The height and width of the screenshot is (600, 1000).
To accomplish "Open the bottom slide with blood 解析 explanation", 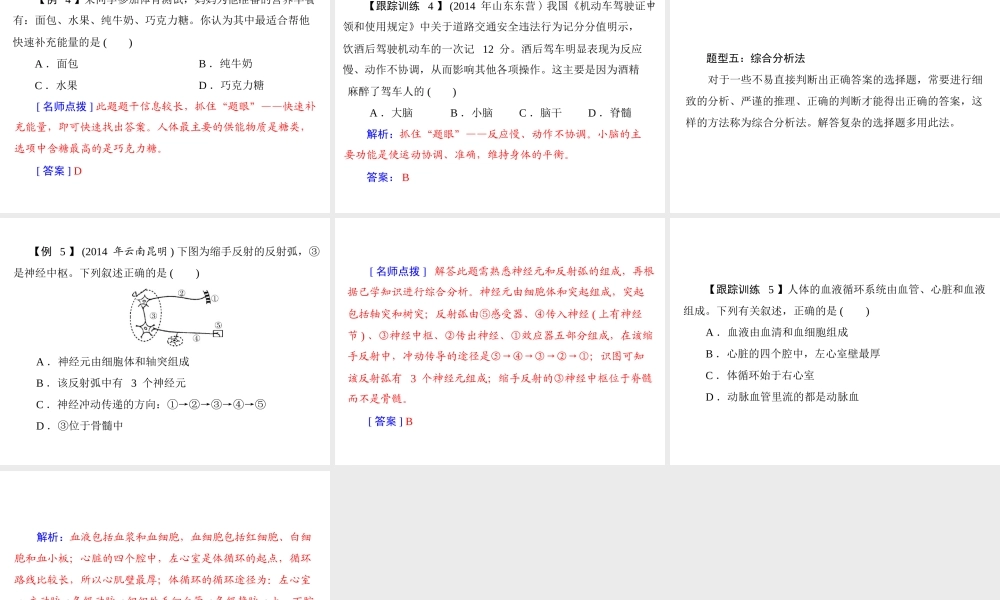I will point(165,536).
